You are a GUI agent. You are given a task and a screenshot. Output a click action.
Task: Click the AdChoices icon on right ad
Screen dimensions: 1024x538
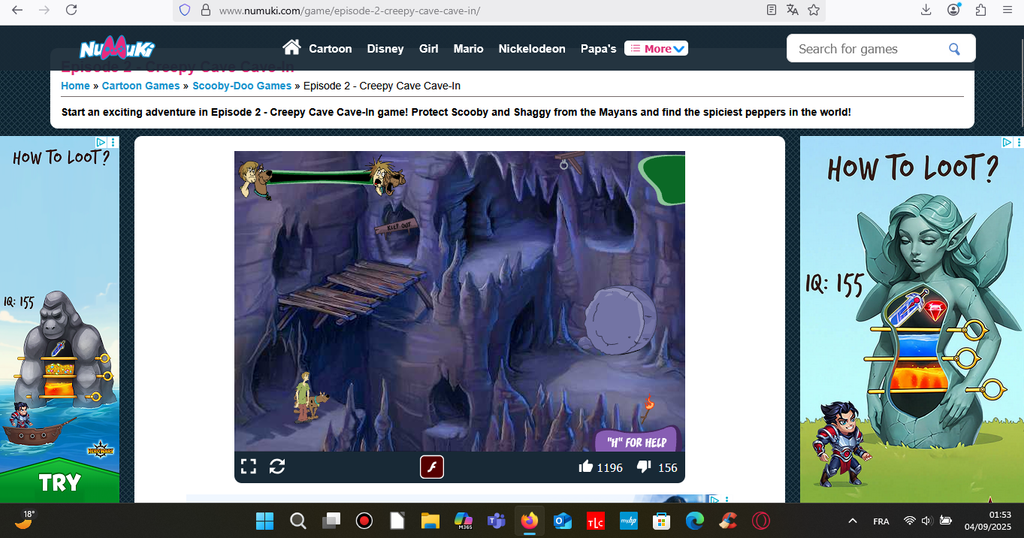coord(1006,142)
